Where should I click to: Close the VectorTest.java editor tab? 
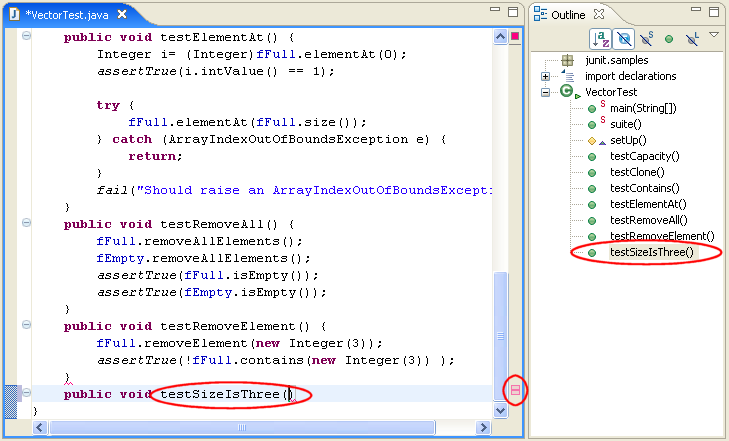[122, 14]
